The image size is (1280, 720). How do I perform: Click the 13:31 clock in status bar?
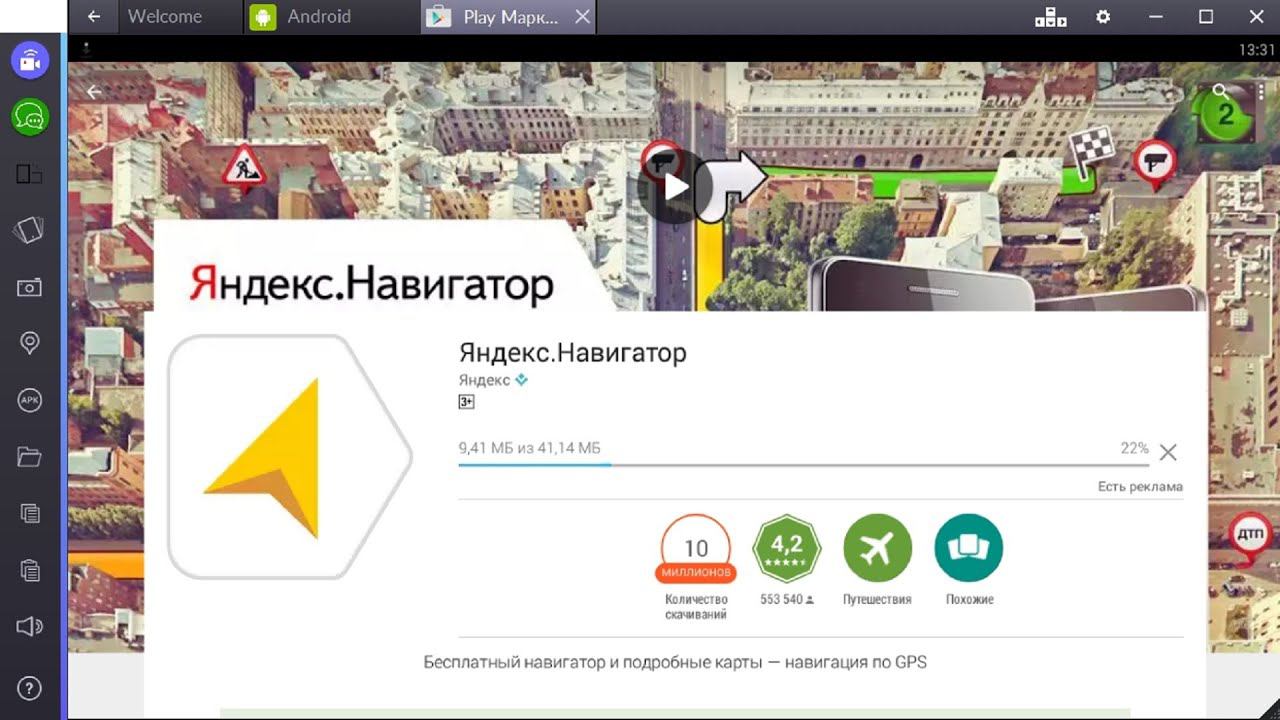[x=1256, y=49]
